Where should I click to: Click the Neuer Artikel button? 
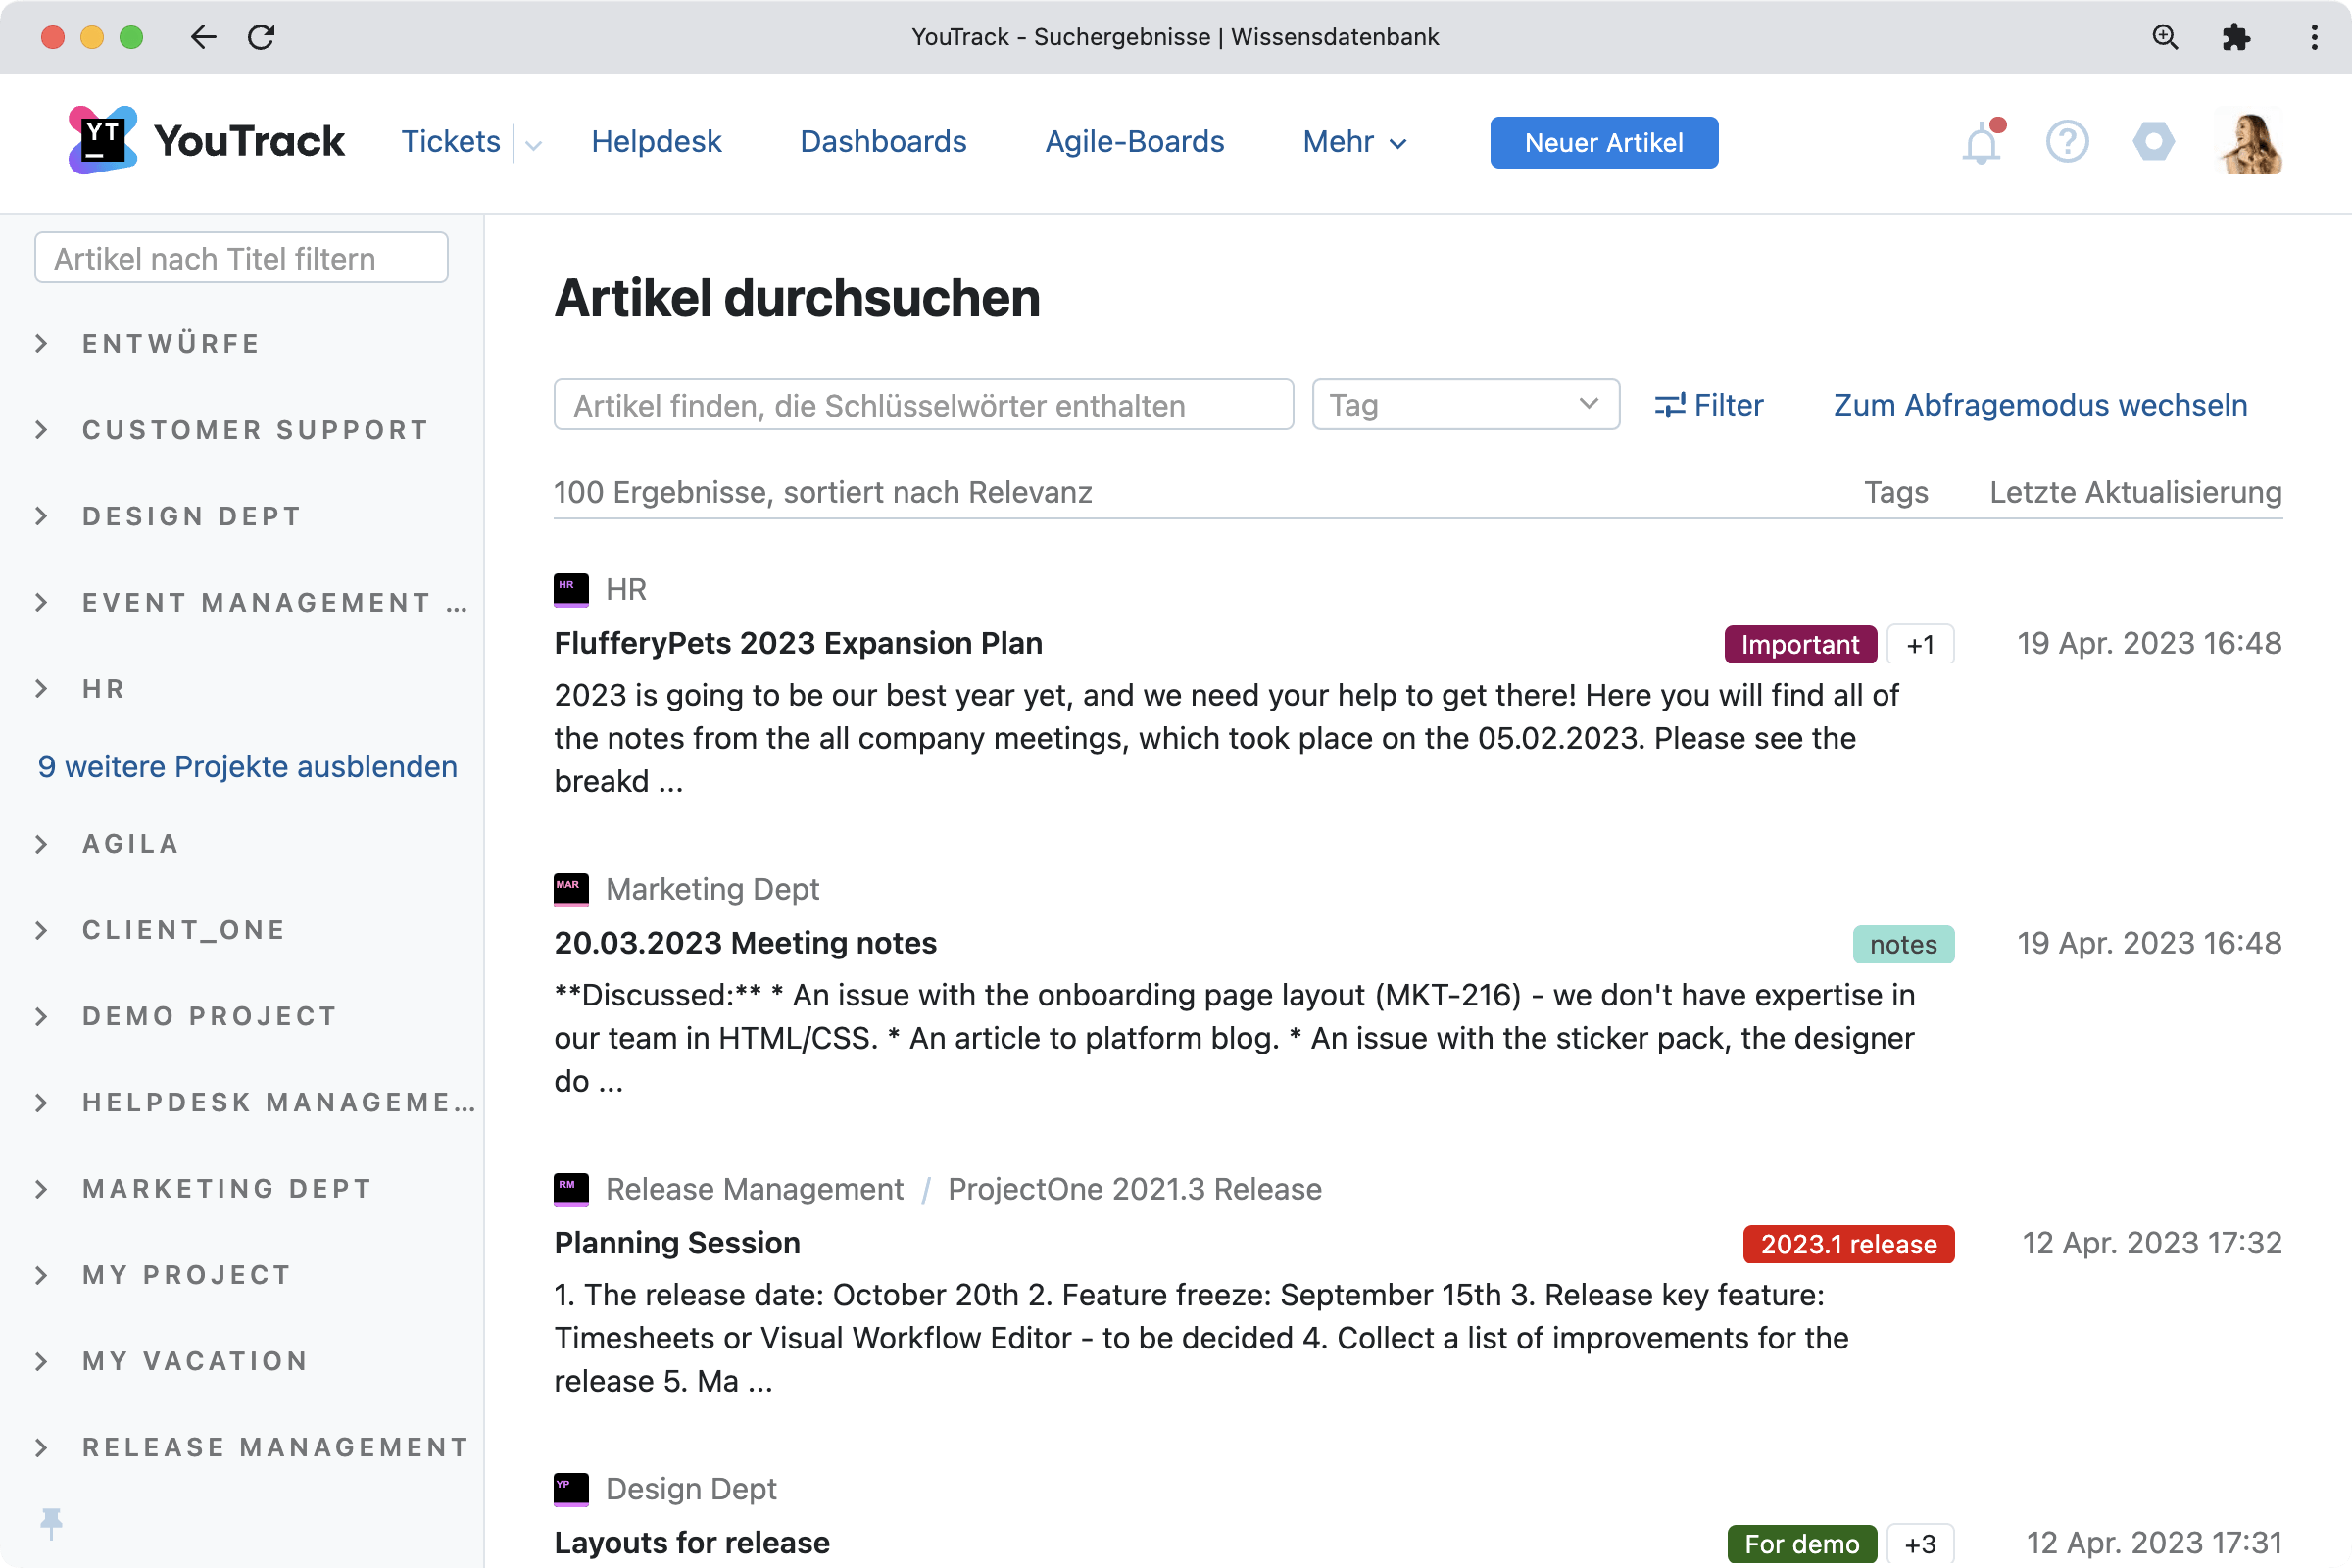pos(1604,142)
